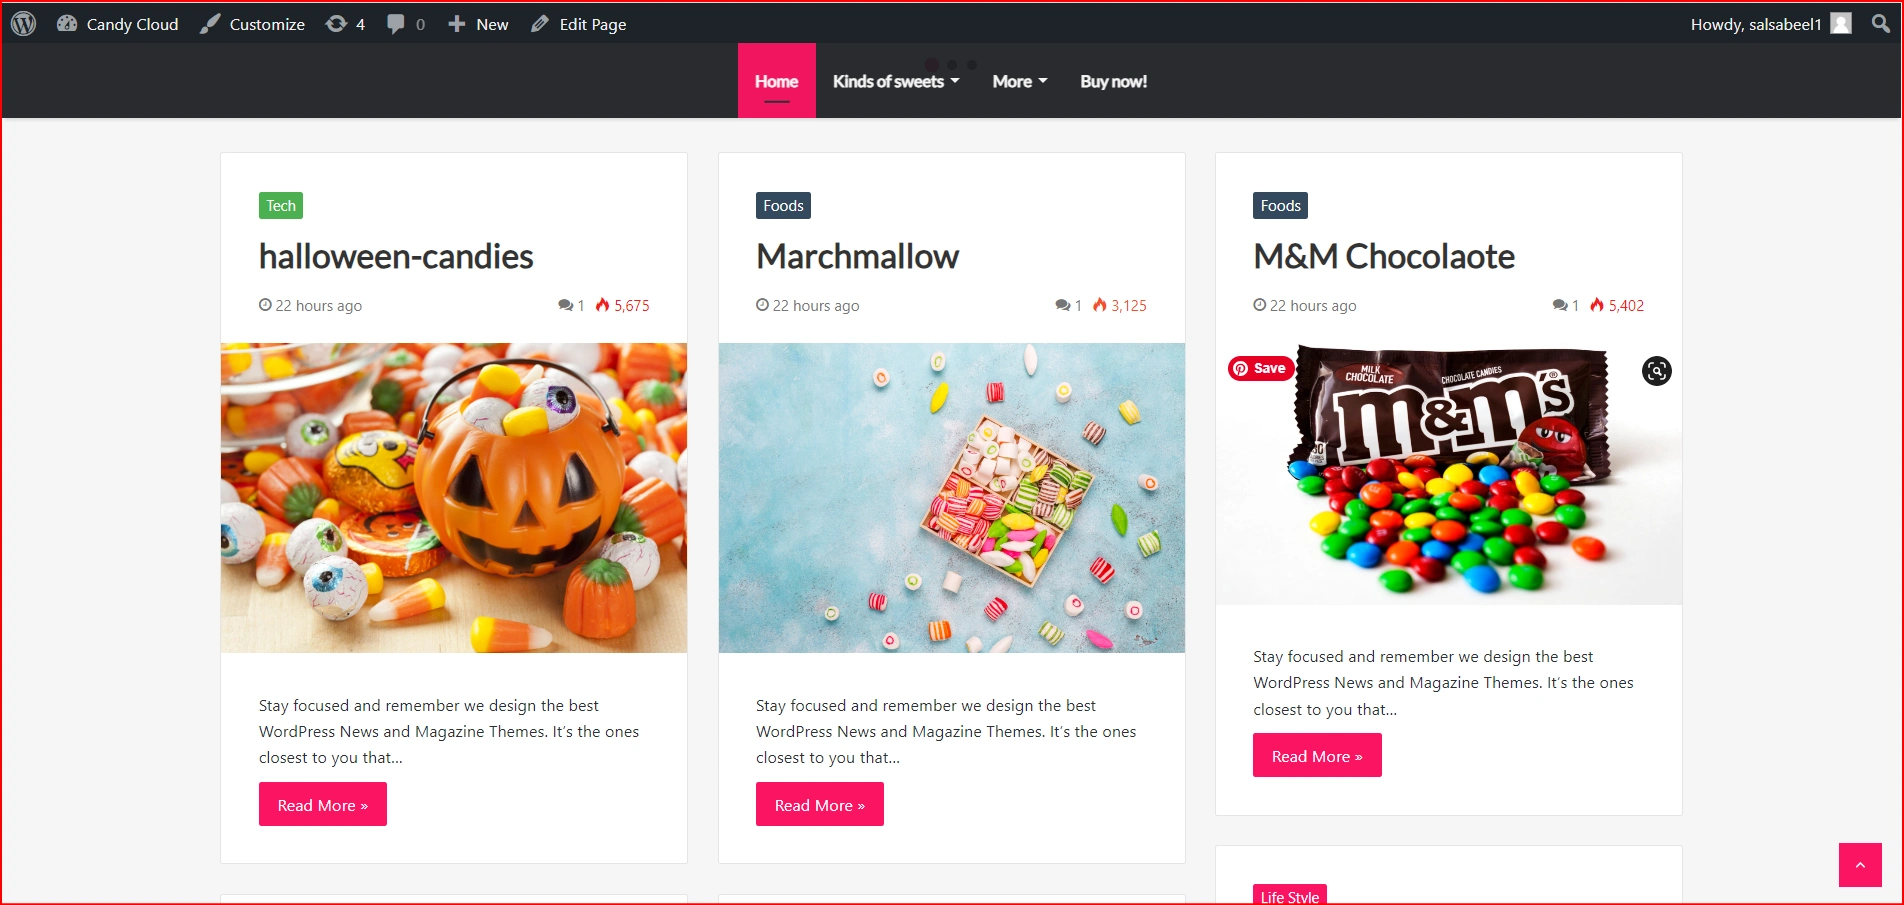Click Read More under Marchmallow post
The width and height of the screenshot is (1904, 905).
[x=820, y=804]
